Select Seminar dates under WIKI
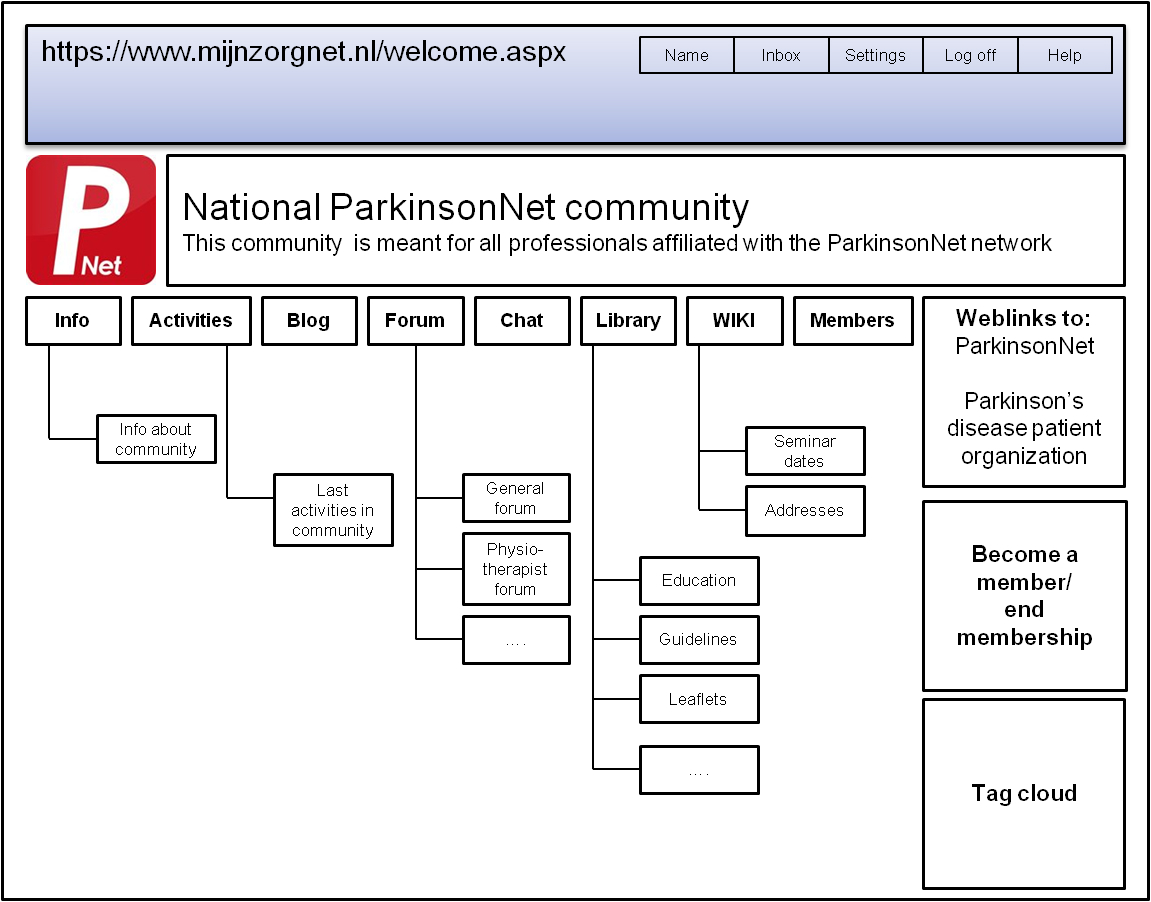 804,451
